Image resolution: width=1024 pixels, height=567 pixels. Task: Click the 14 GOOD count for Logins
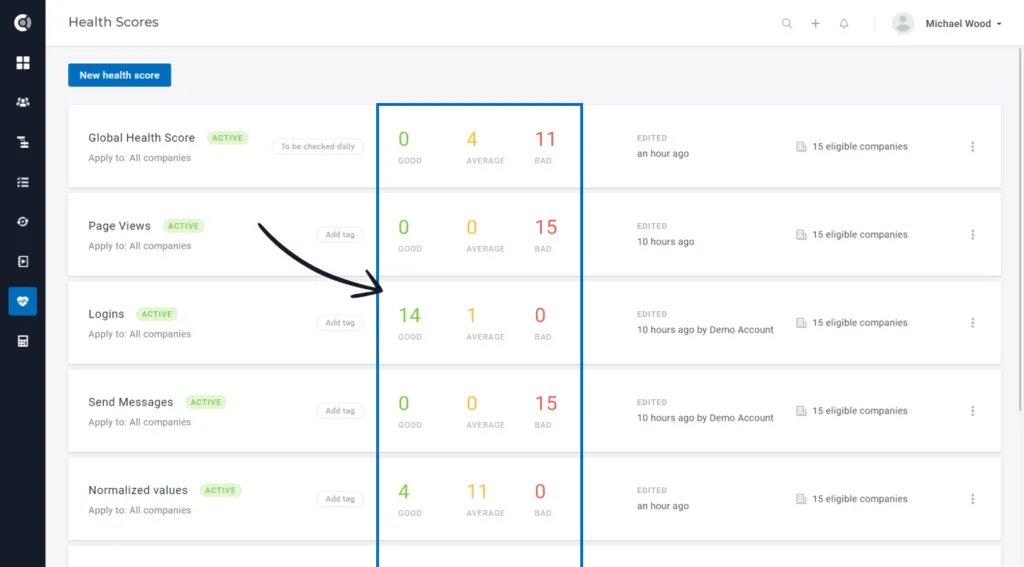[x=409, y=316]
